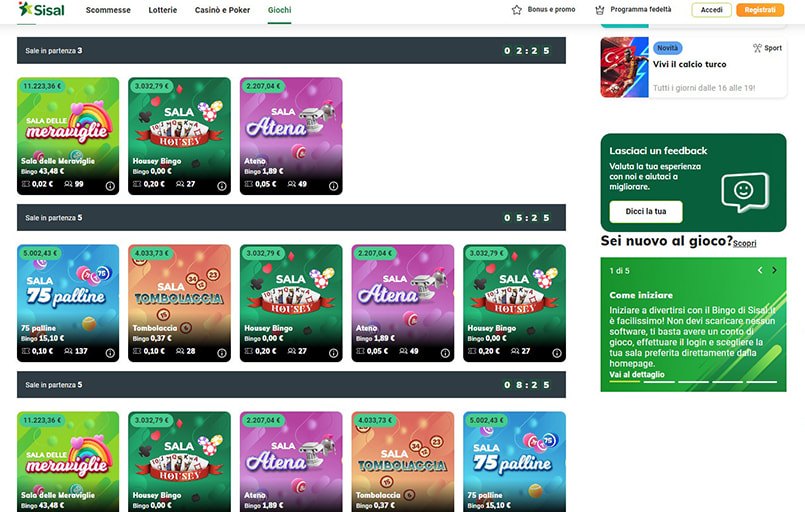Open info icon on first-row Atena card
The height and width of the screenshot is (512, 805).
333,185
